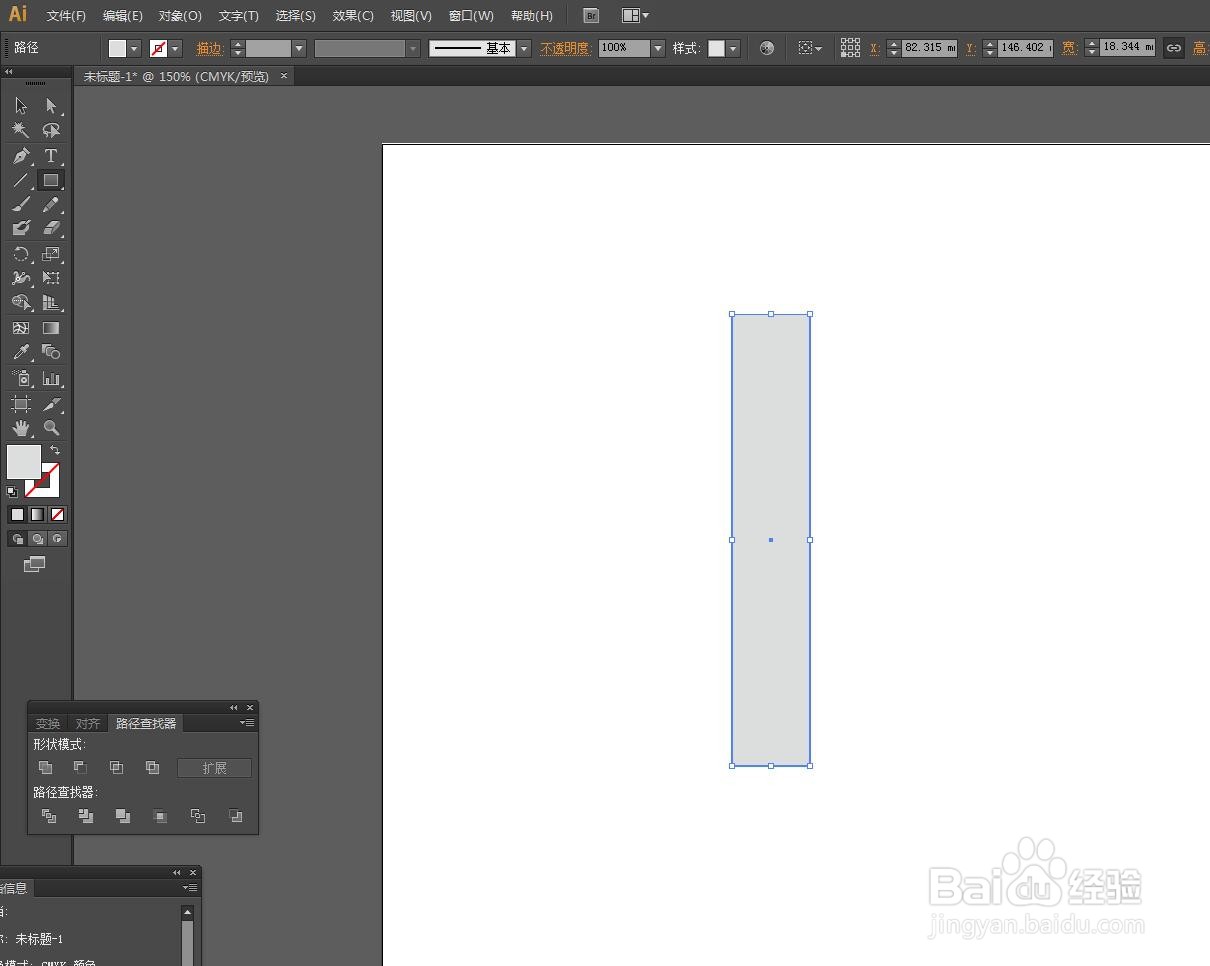Choose the Rectangle tool
The width and height of the screenshot is (1210, 966).
pos(51,180)
